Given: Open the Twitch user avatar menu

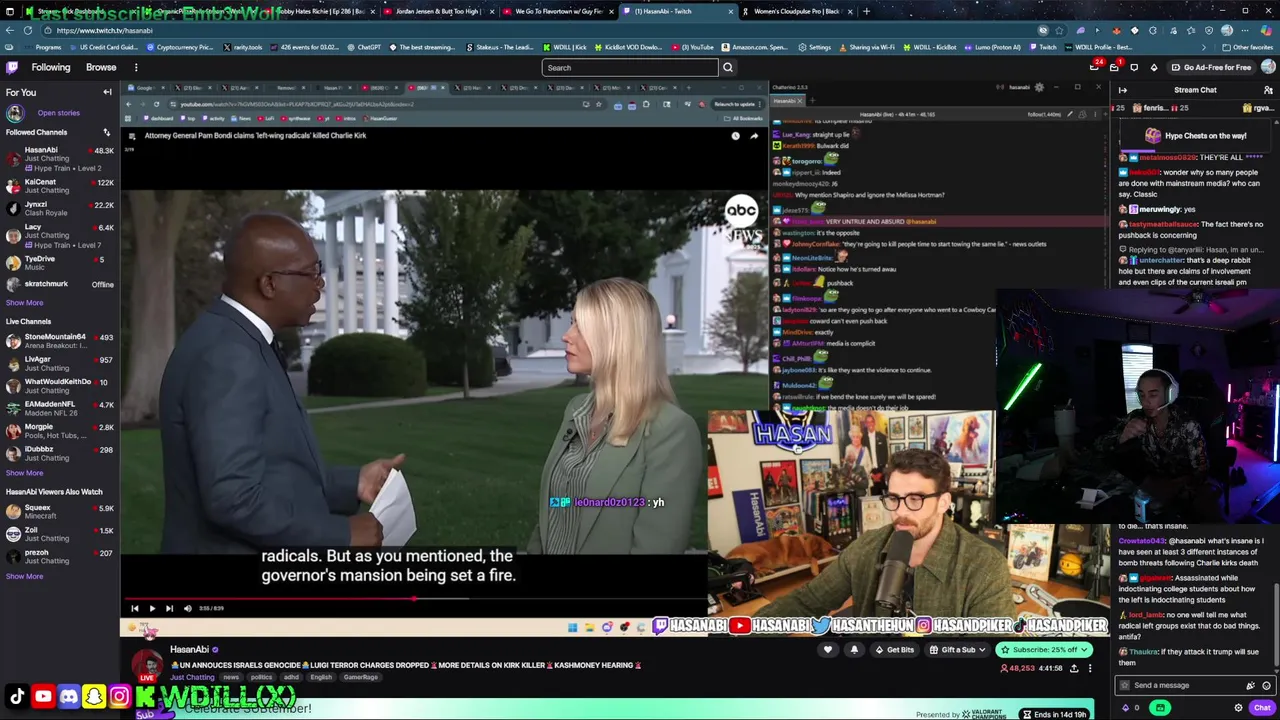Looking at the screenshot, I should point(1268,67).
